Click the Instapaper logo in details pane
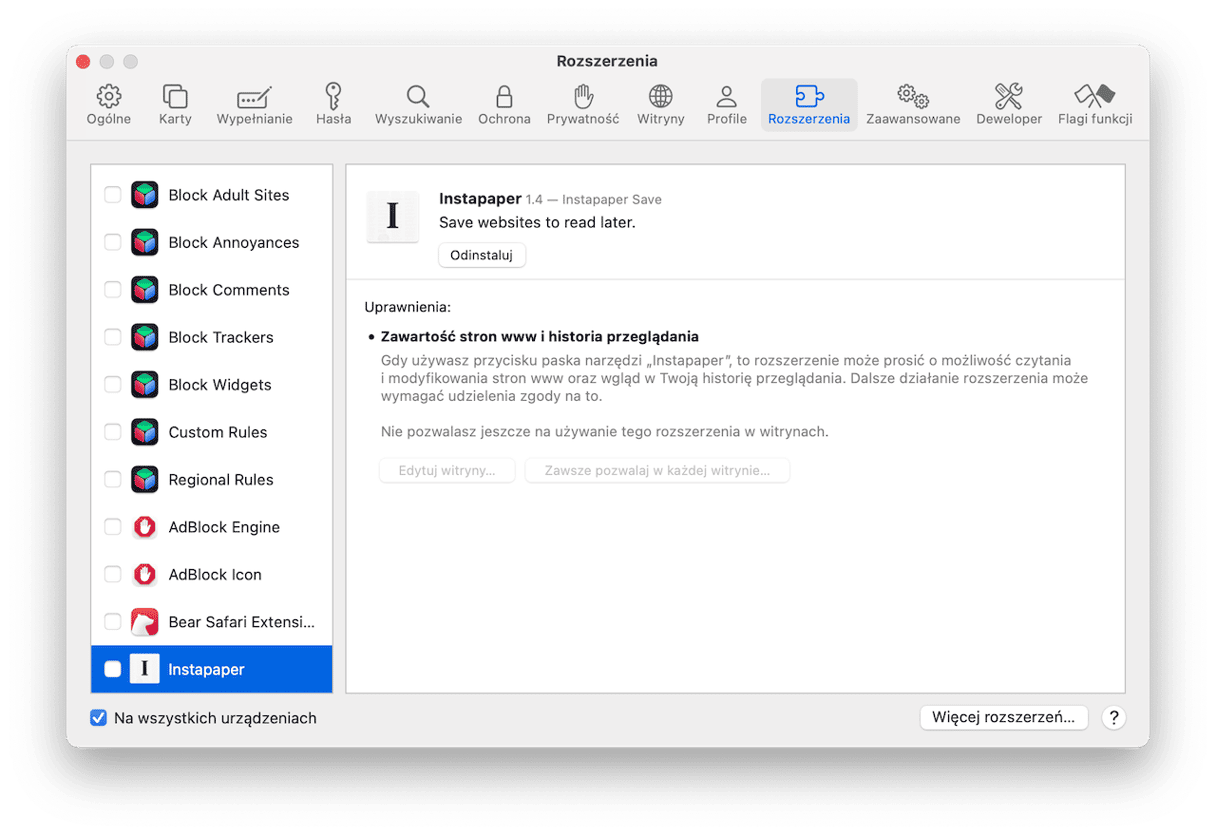Viewport: 1216px width, 835px height. 392,216
